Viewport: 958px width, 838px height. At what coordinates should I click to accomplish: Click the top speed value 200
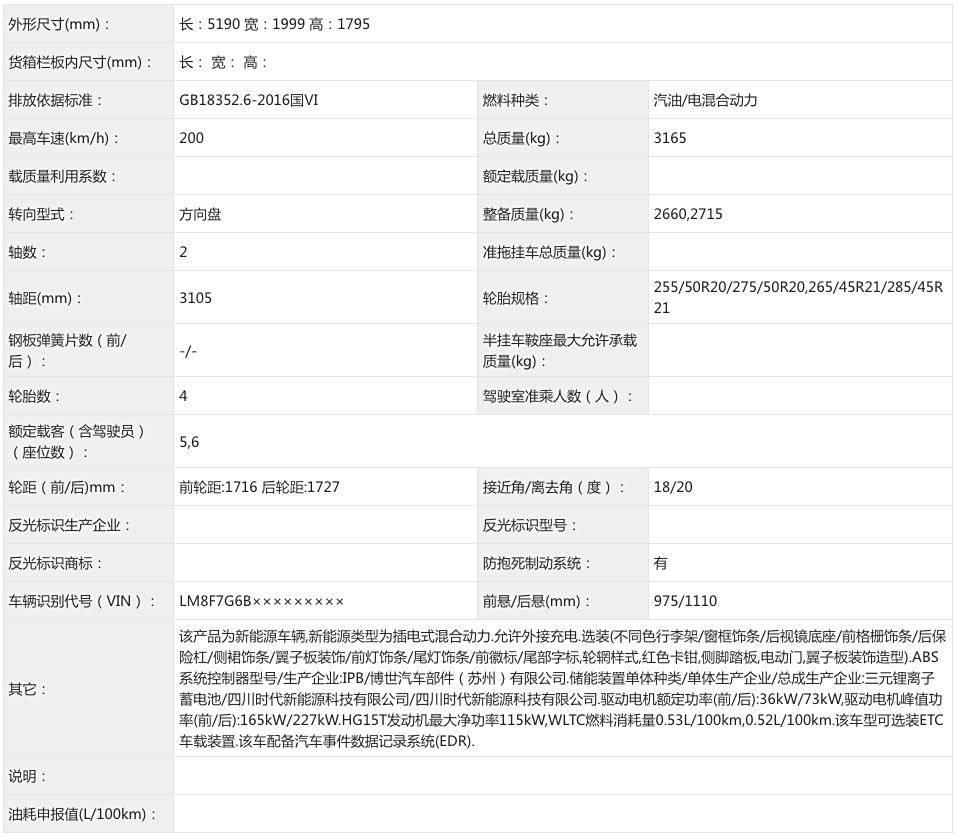pos(189,138)
